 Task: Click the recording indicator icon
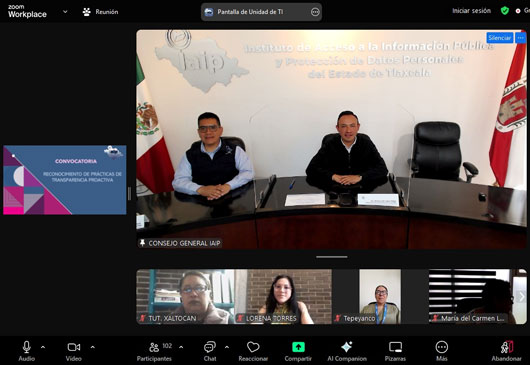517,11
